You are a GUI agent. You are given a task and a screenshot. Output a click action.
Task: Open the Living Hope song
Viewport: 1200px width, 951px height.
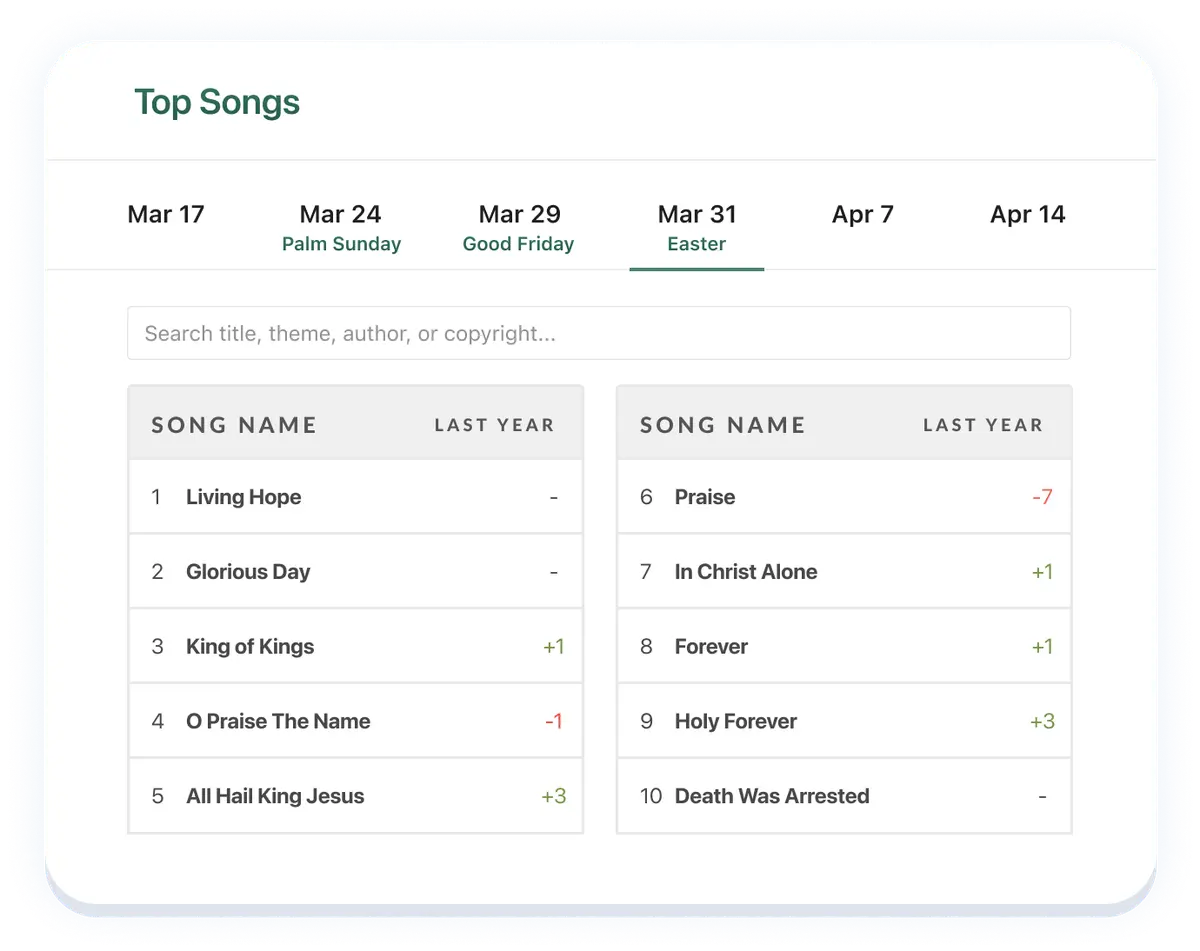(355, 497)
